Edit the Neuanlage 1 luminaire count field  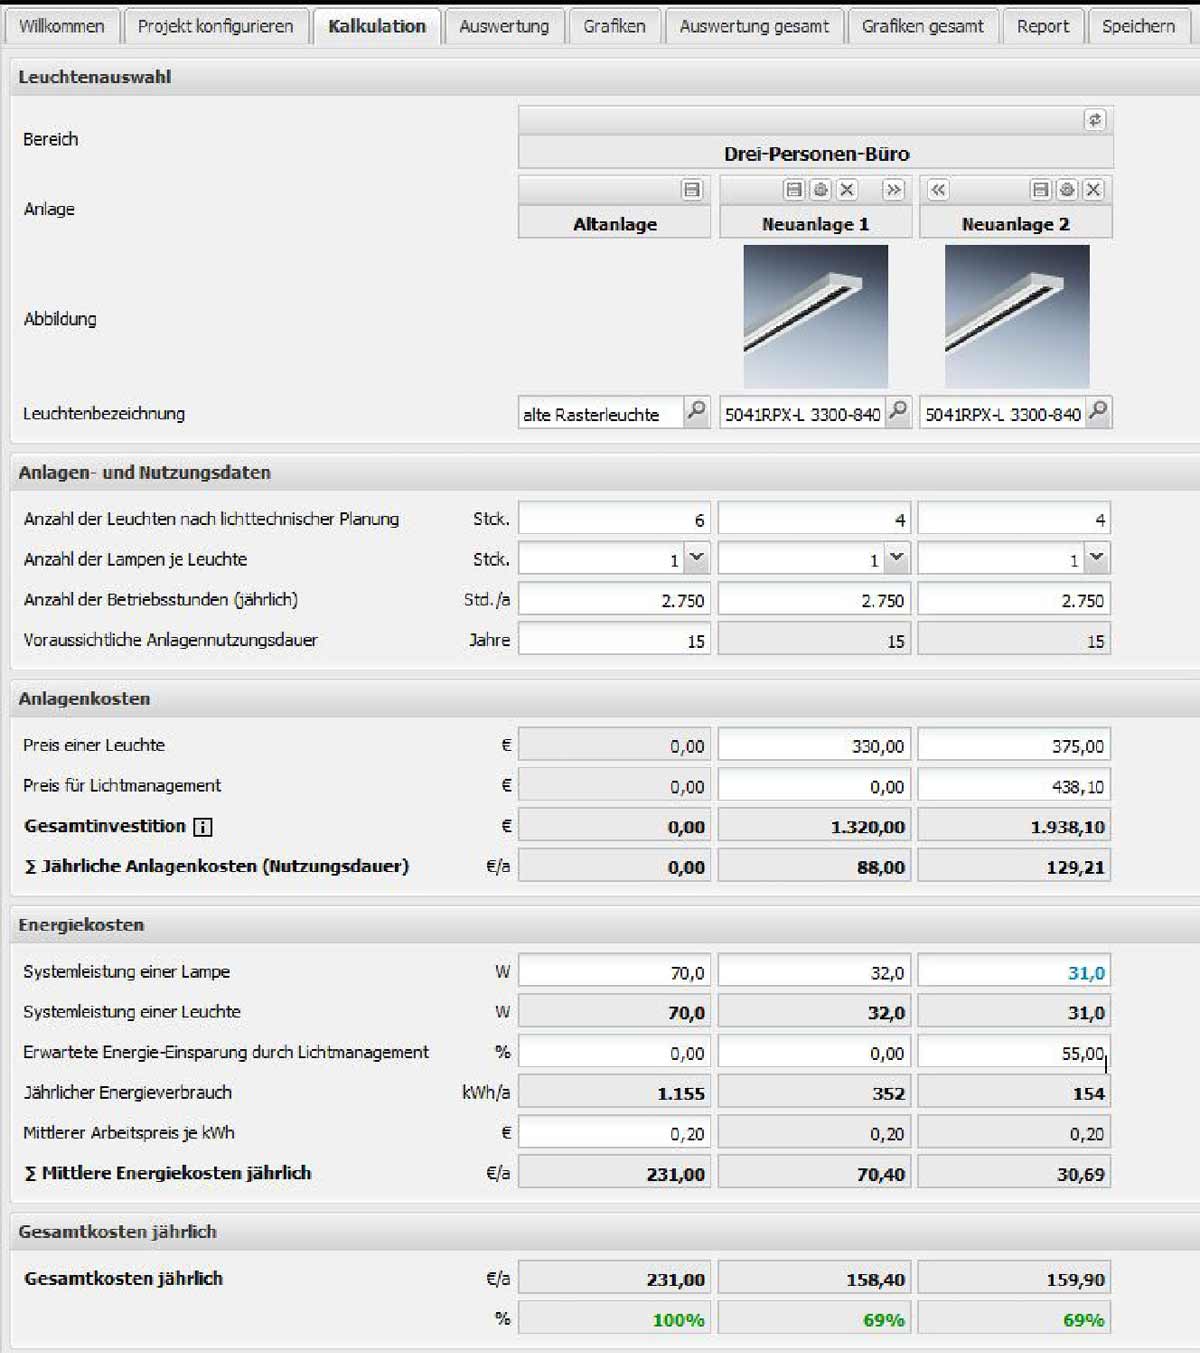tap(814, 519)
